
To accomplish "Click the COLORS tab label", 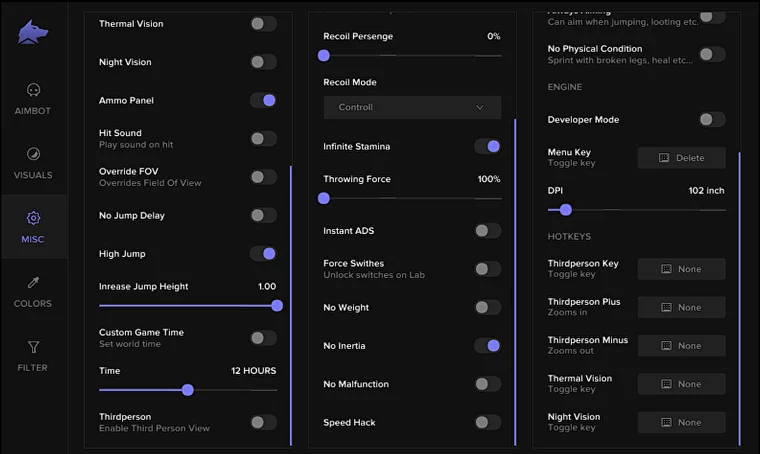I will [x=33, y=304].
